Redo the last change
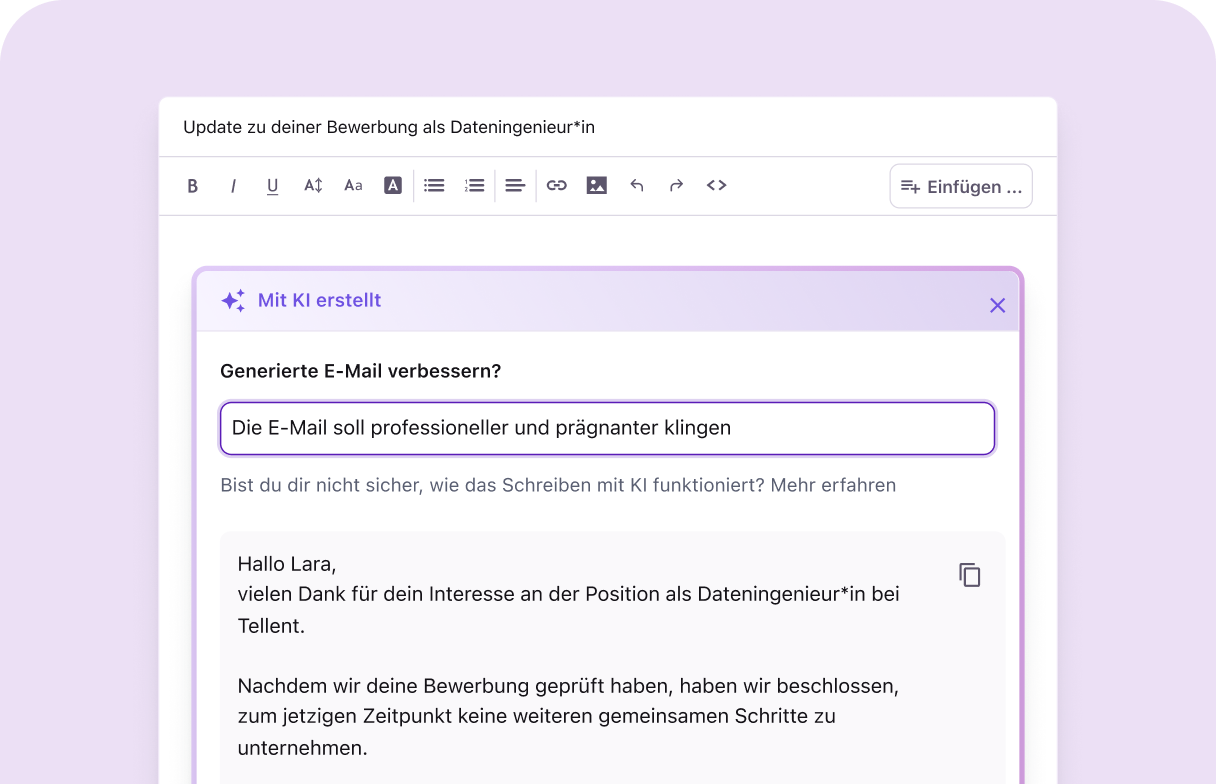Image resolution: width=1216 pixels, height=784 pixels. click(676, 185)
